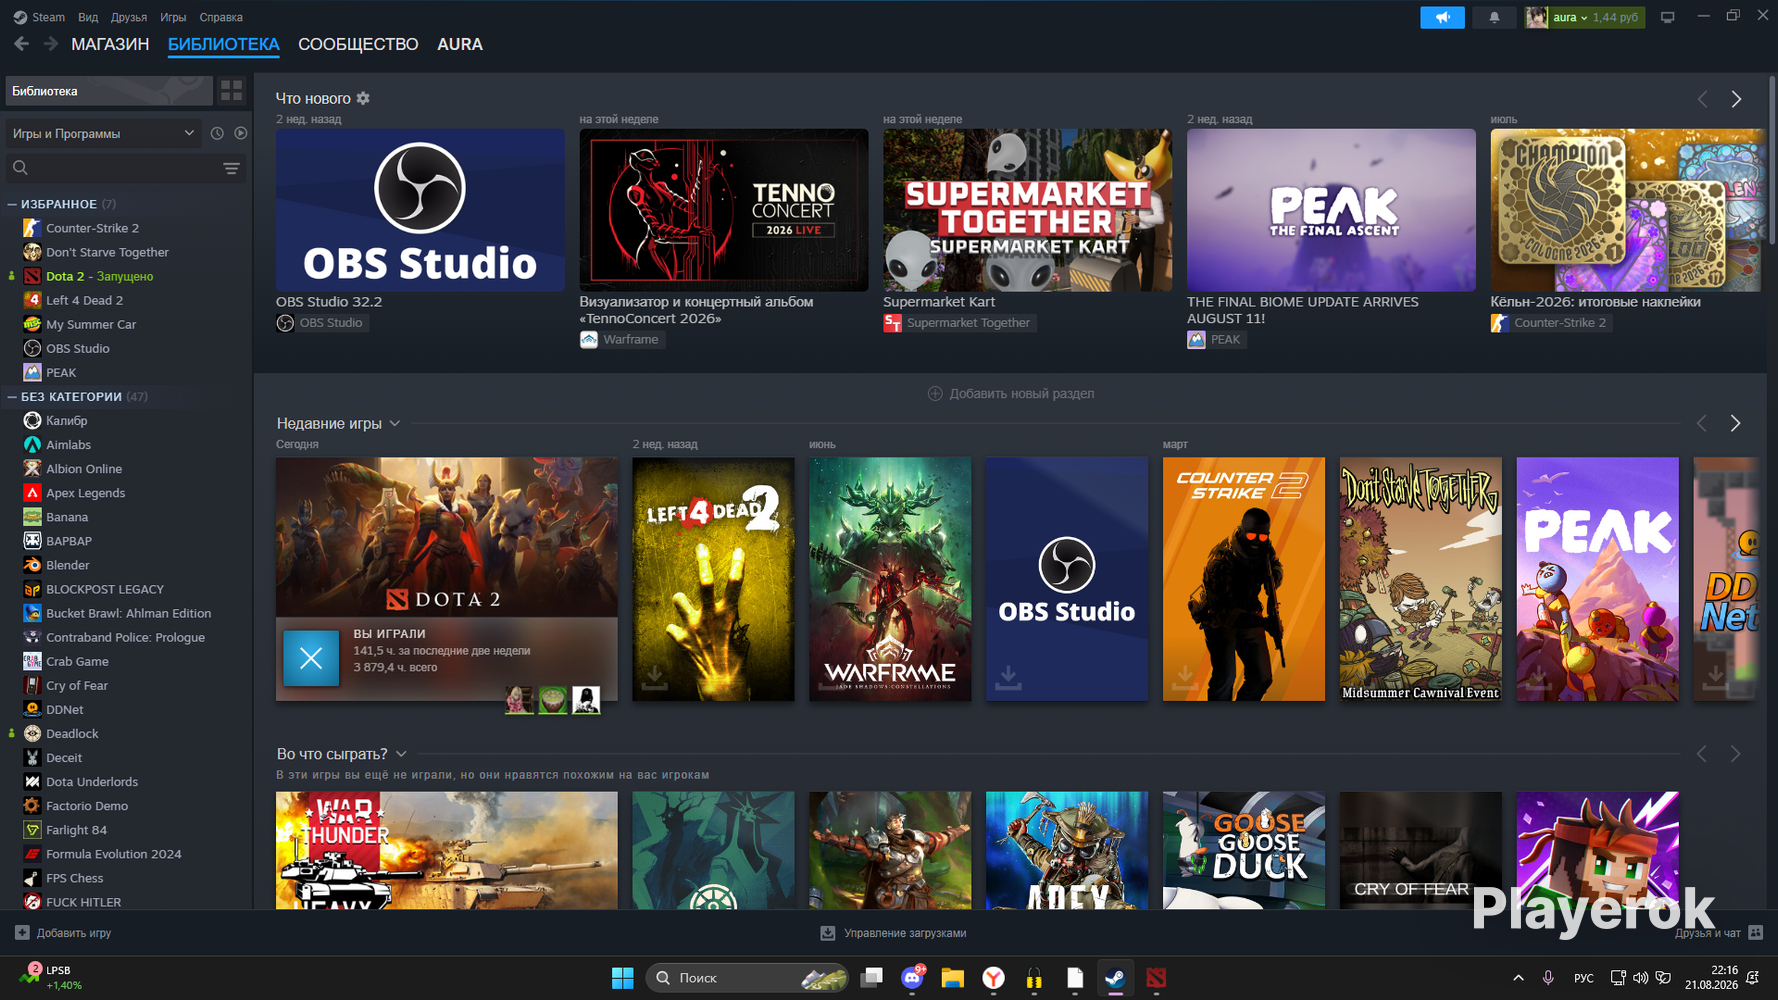Open the Dota 2 taskbar icon
Screen dimensions: 1778x1000
click(x=1156, y=978)
